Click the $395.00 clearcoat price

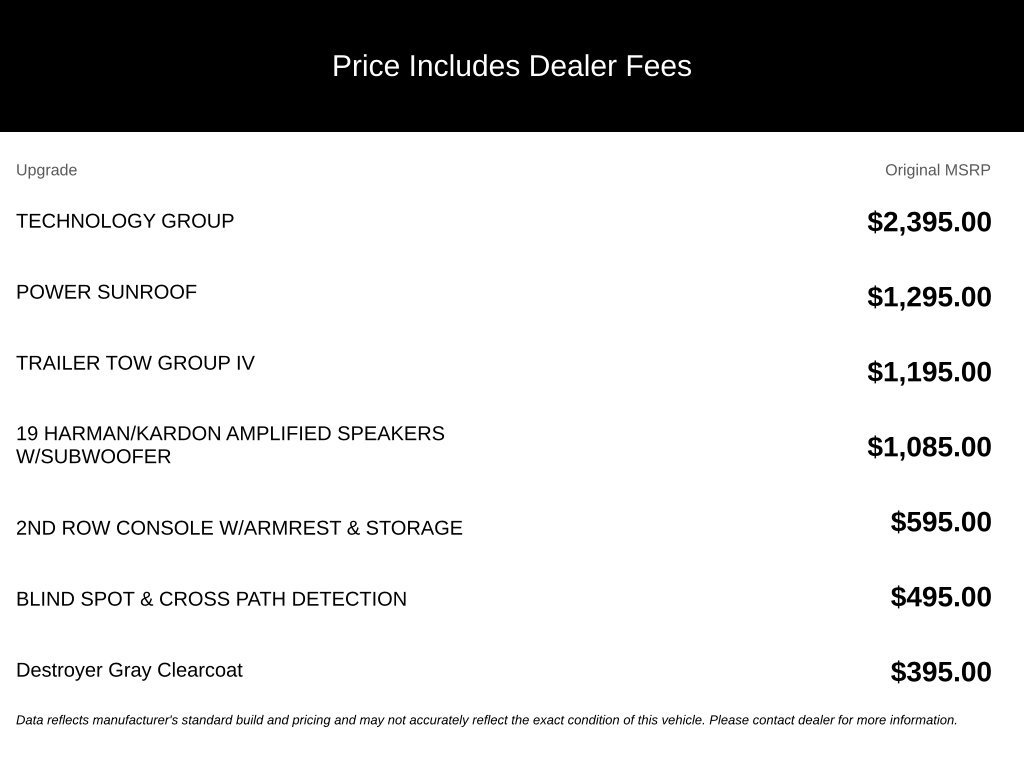coord(940,672)
